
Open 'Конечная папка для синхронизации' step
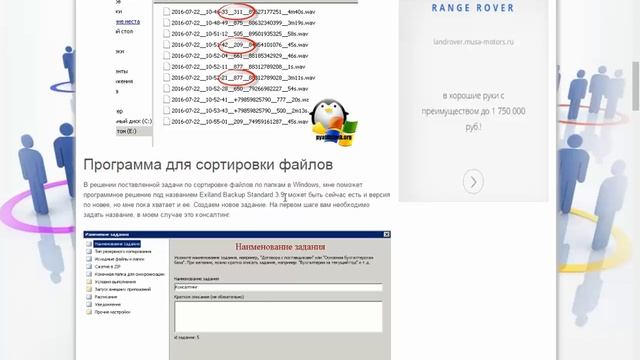pos(129,274)
